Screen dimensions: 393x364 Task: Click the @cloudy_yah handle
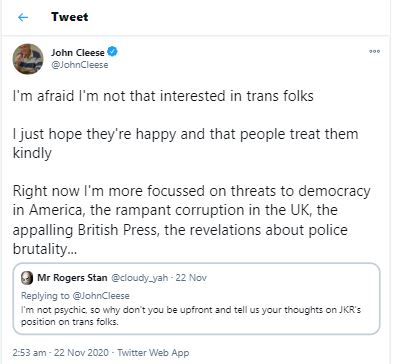point(139,278)
